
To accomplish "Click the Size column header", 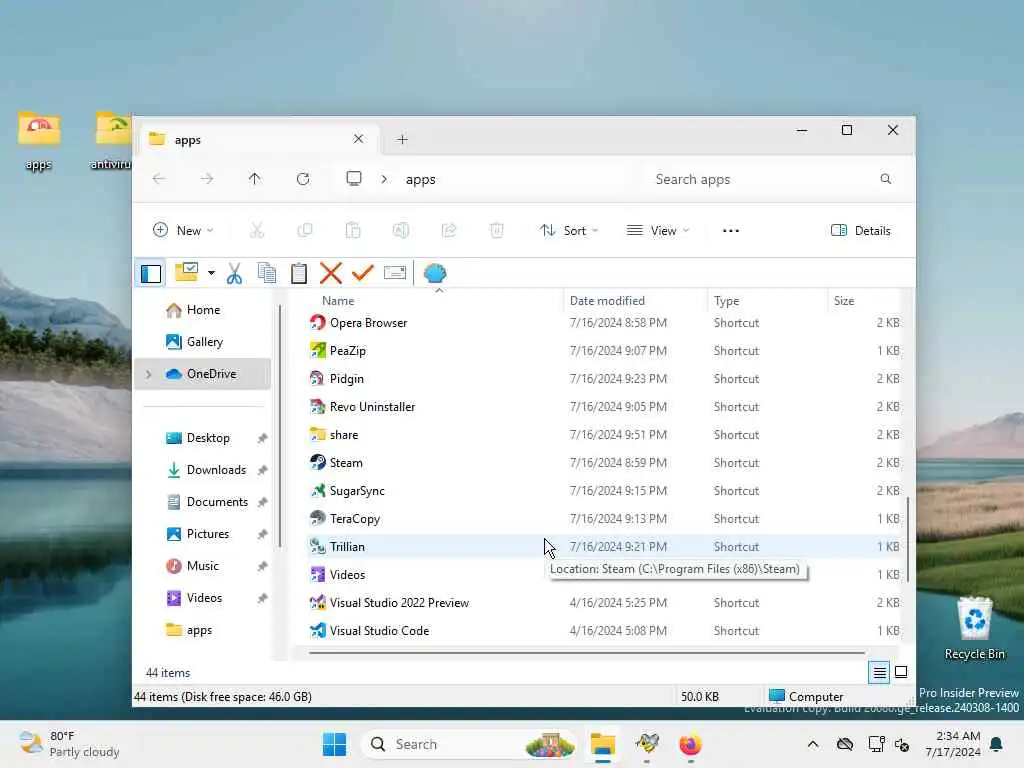I will click(864, 301).
